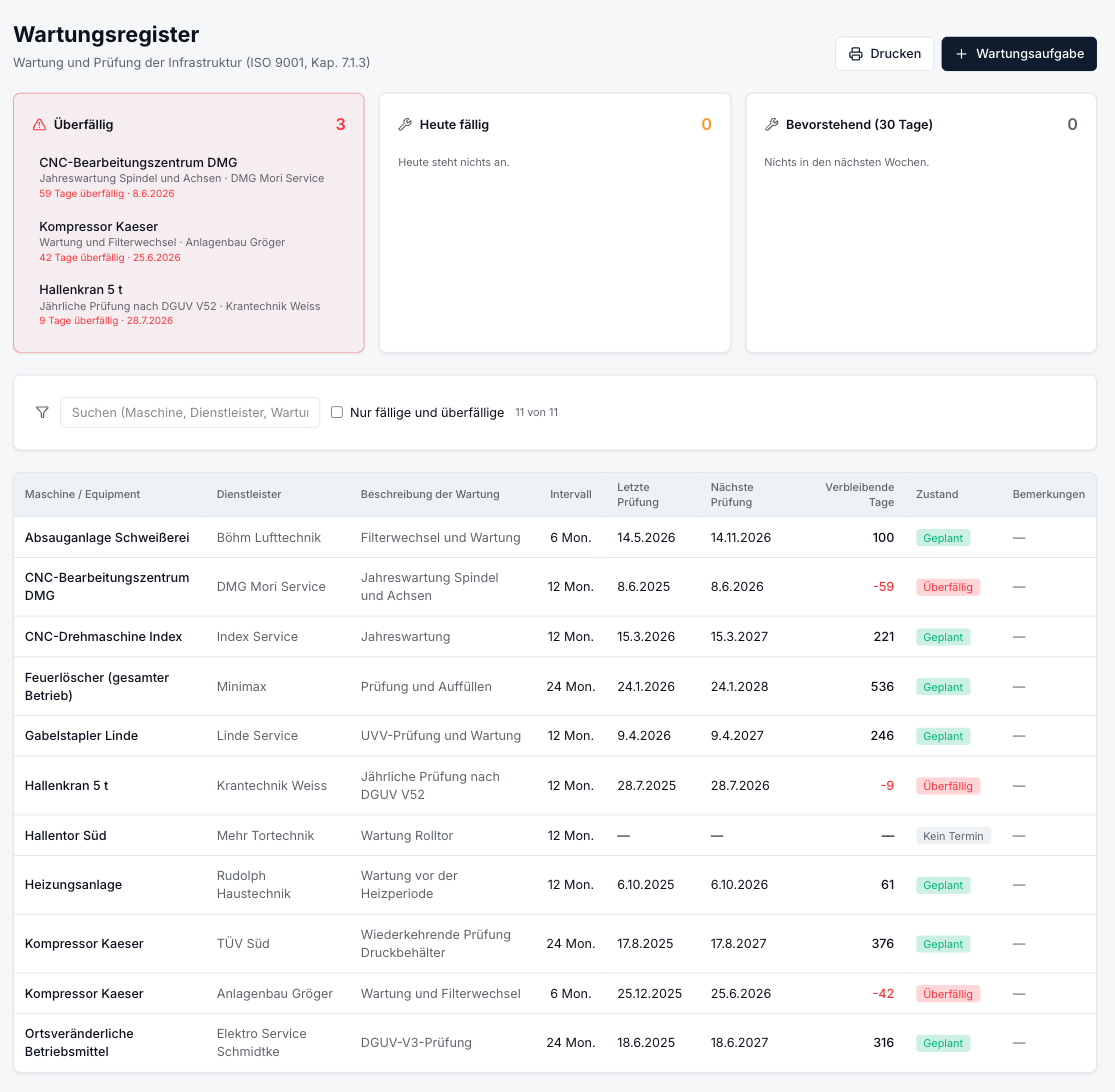Open the Drucken print button

(885, 54)
